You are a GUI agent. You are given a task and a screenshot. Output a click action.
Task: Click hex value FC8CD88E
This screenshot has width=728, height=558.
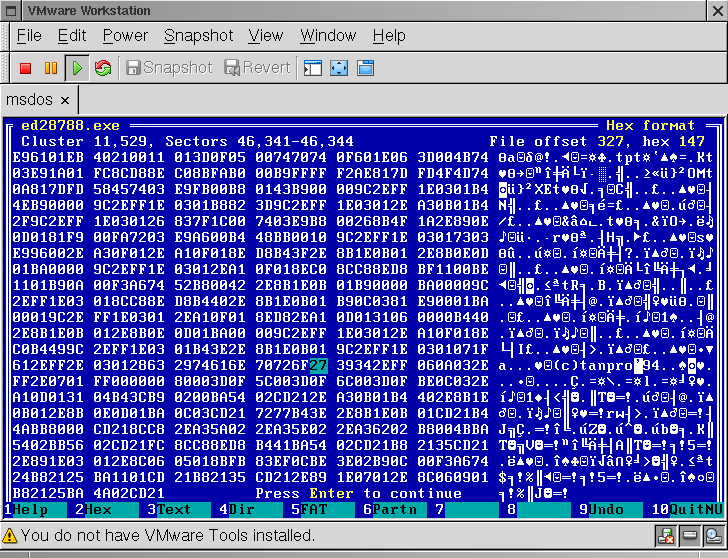pyautogui.click(x=129, y=174)
